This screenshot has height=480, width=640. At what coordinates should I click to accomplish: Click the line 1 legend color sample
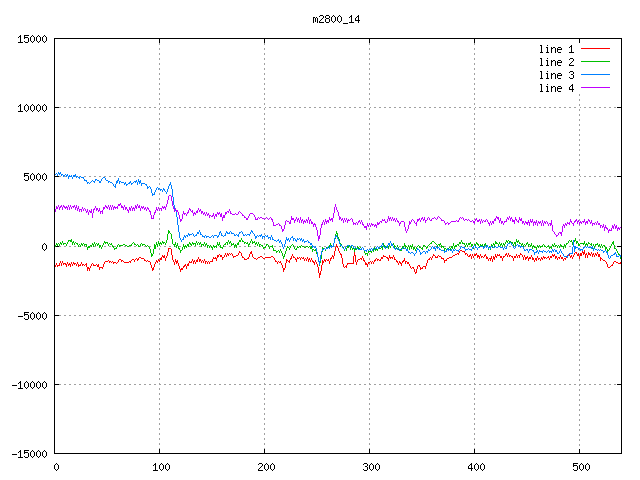[x=595, y=49]
